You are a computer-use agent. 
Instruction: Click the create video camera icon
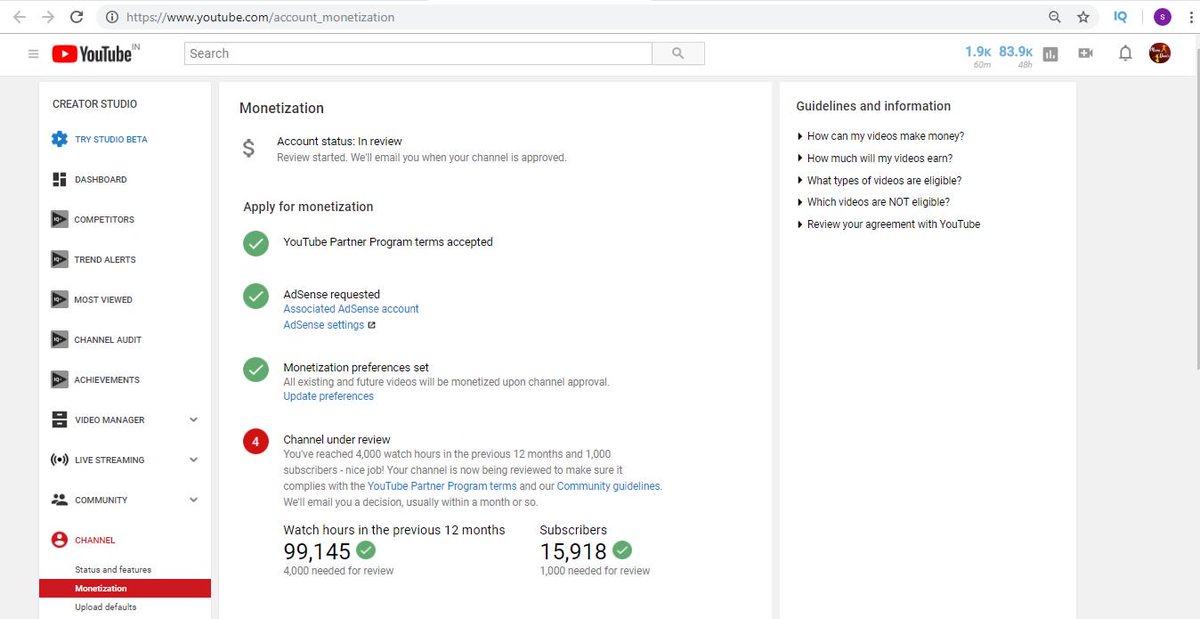(1086, 54)
